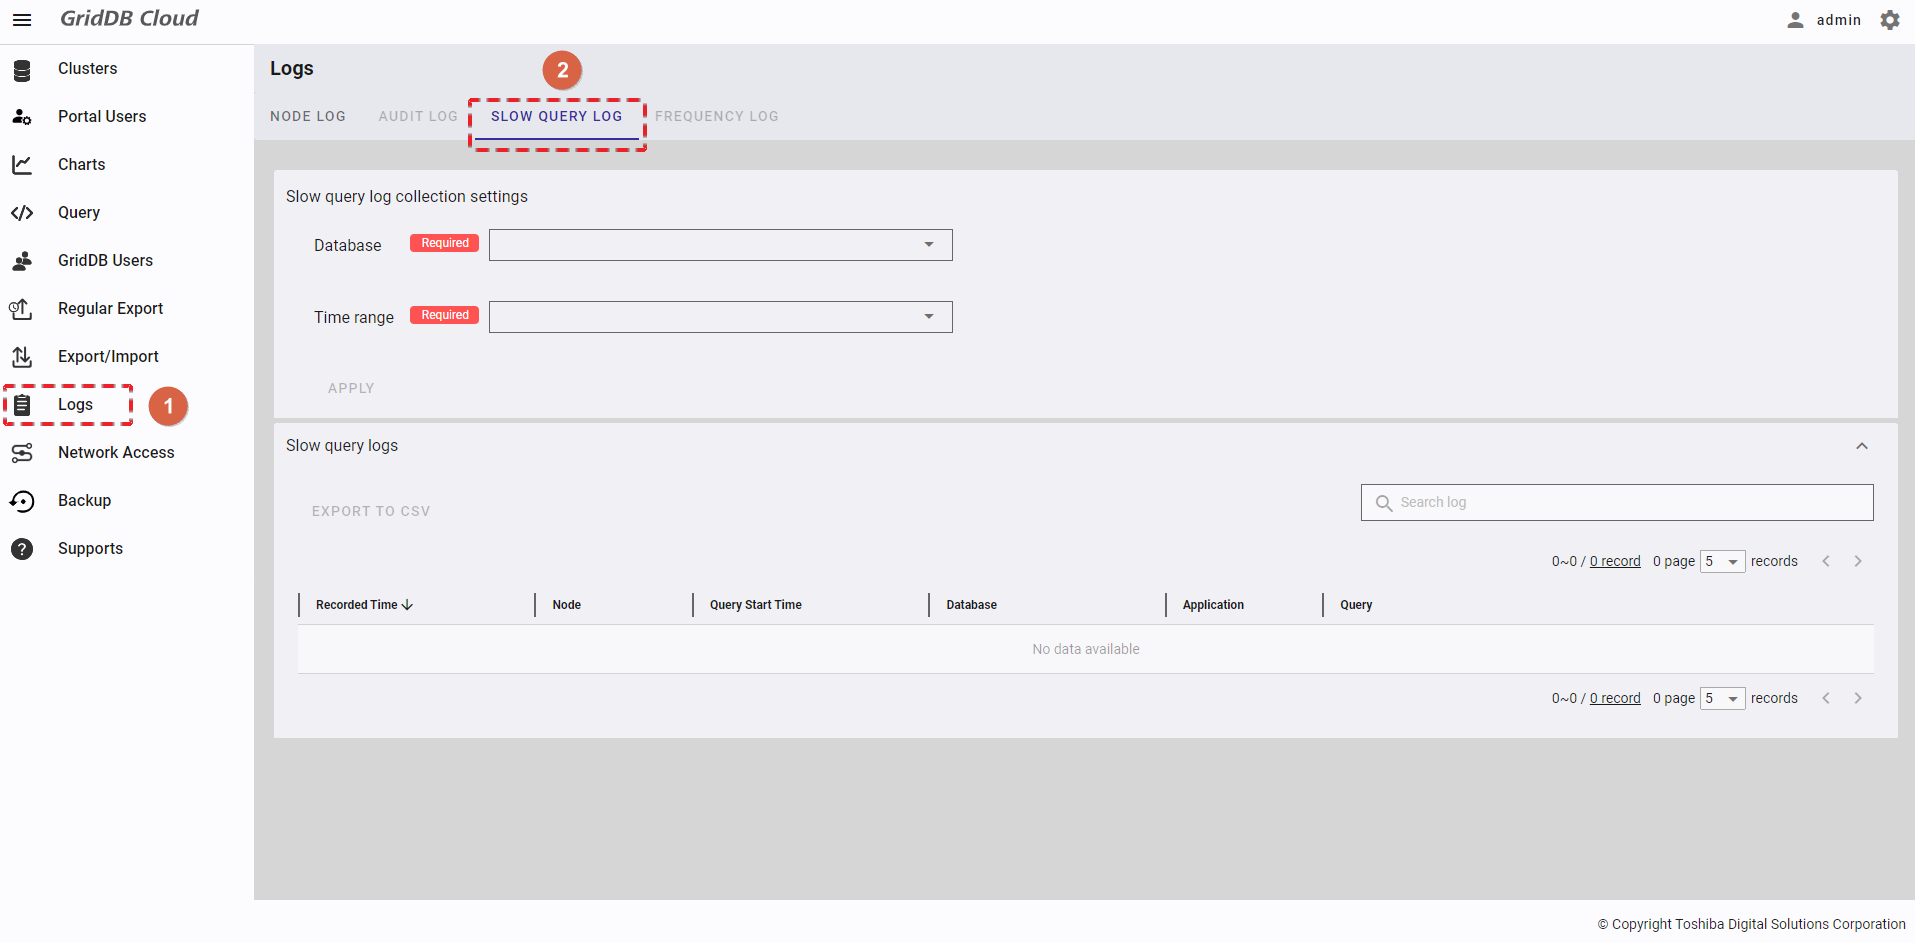Collapse the Slow query logs panel
The image size is (1915, 943).
1861,446
